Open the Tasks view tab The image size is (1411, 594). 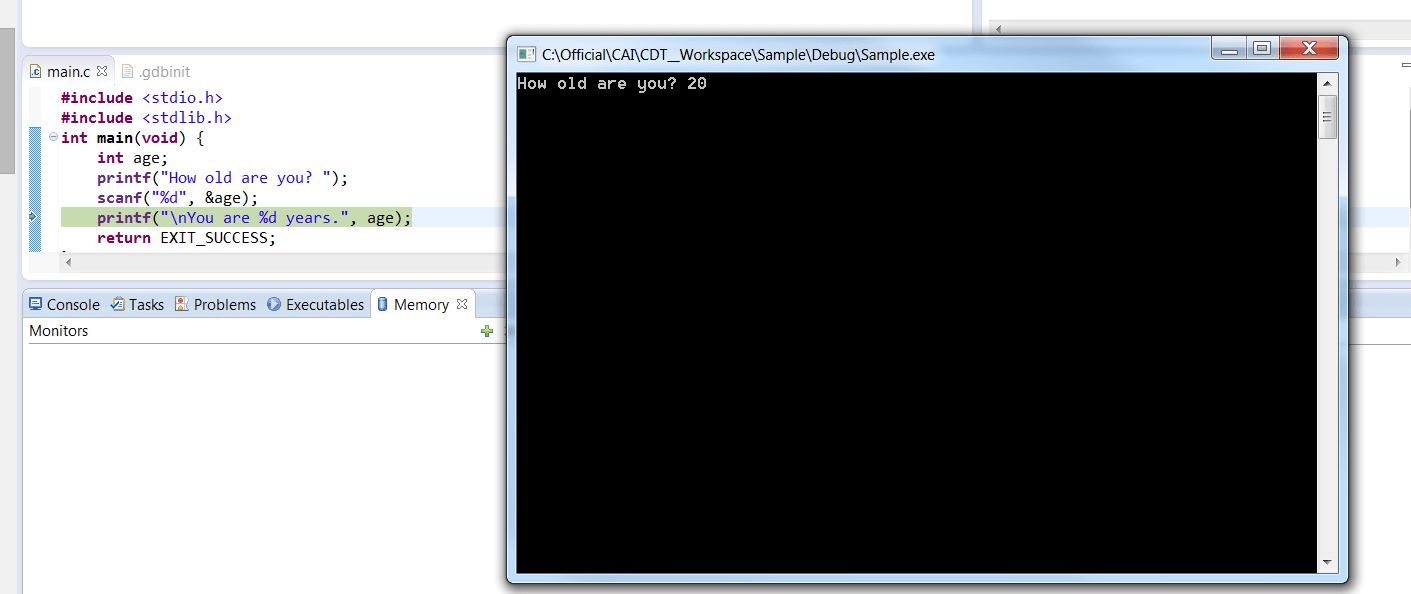(137, 305)
